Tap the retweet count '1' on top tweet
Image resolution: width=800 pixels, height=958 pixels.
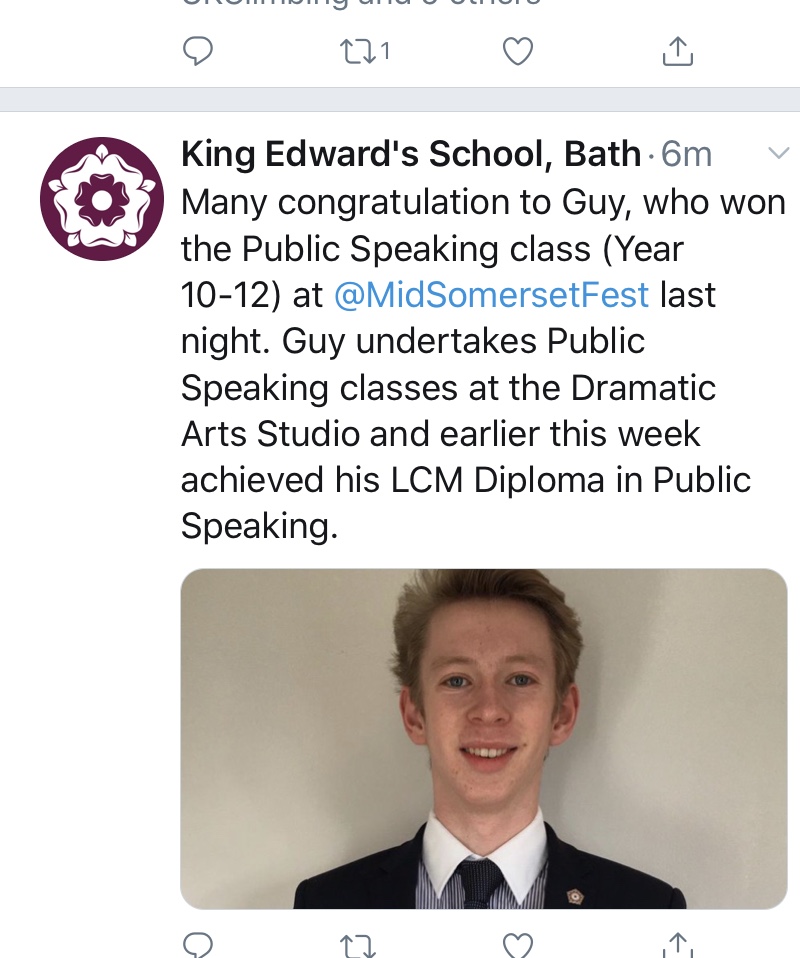385,51
